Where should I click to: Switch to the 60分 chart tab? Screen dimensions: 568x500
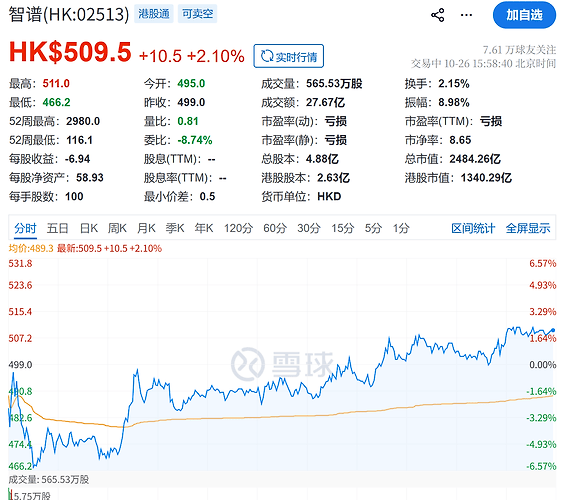[x=275, y=228]
